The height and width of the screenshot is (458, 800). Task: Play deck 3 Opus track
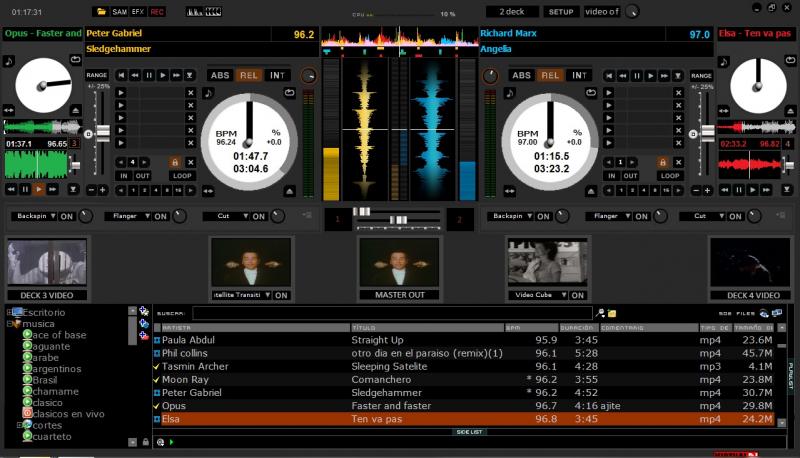tap(39, 189)
